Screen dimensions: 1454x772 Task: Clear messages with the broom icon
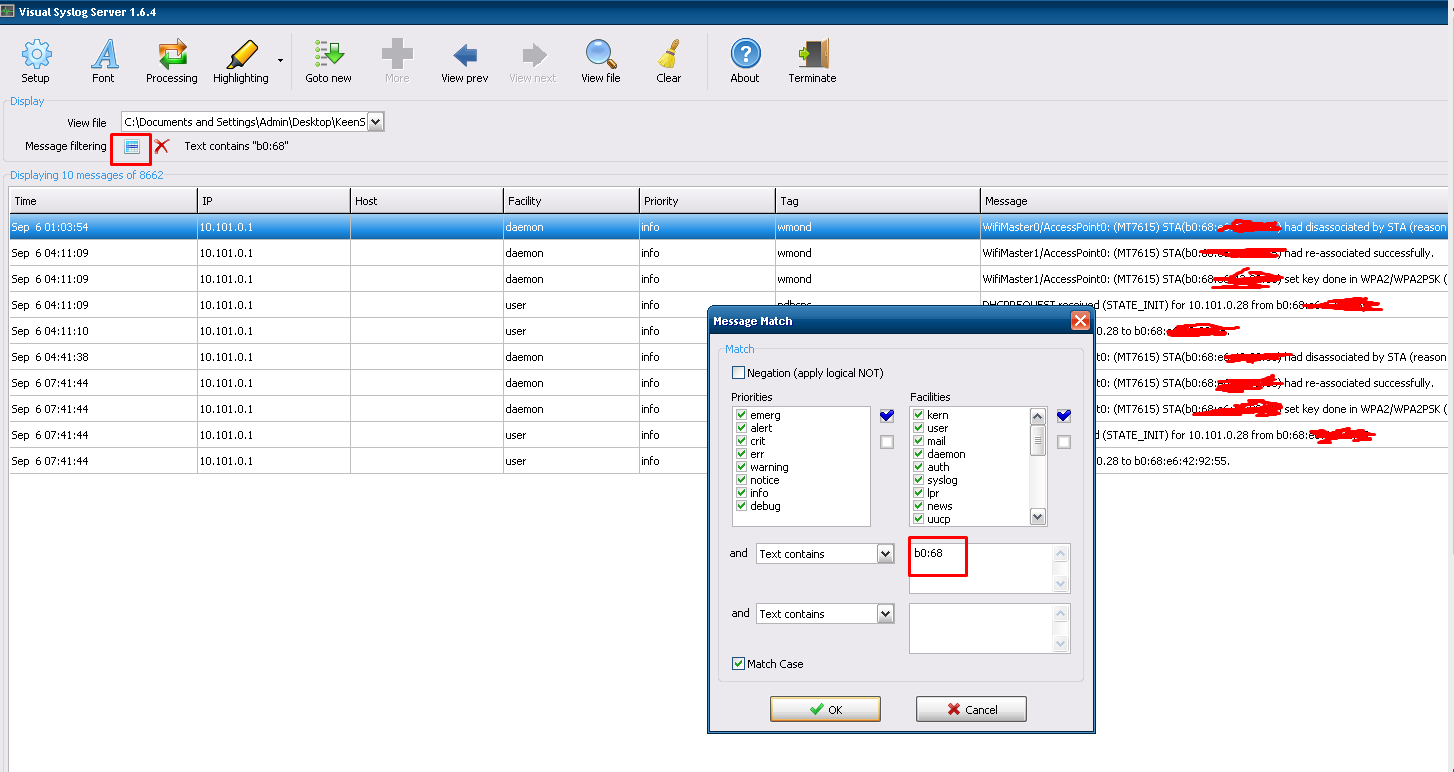coord(668,61)
